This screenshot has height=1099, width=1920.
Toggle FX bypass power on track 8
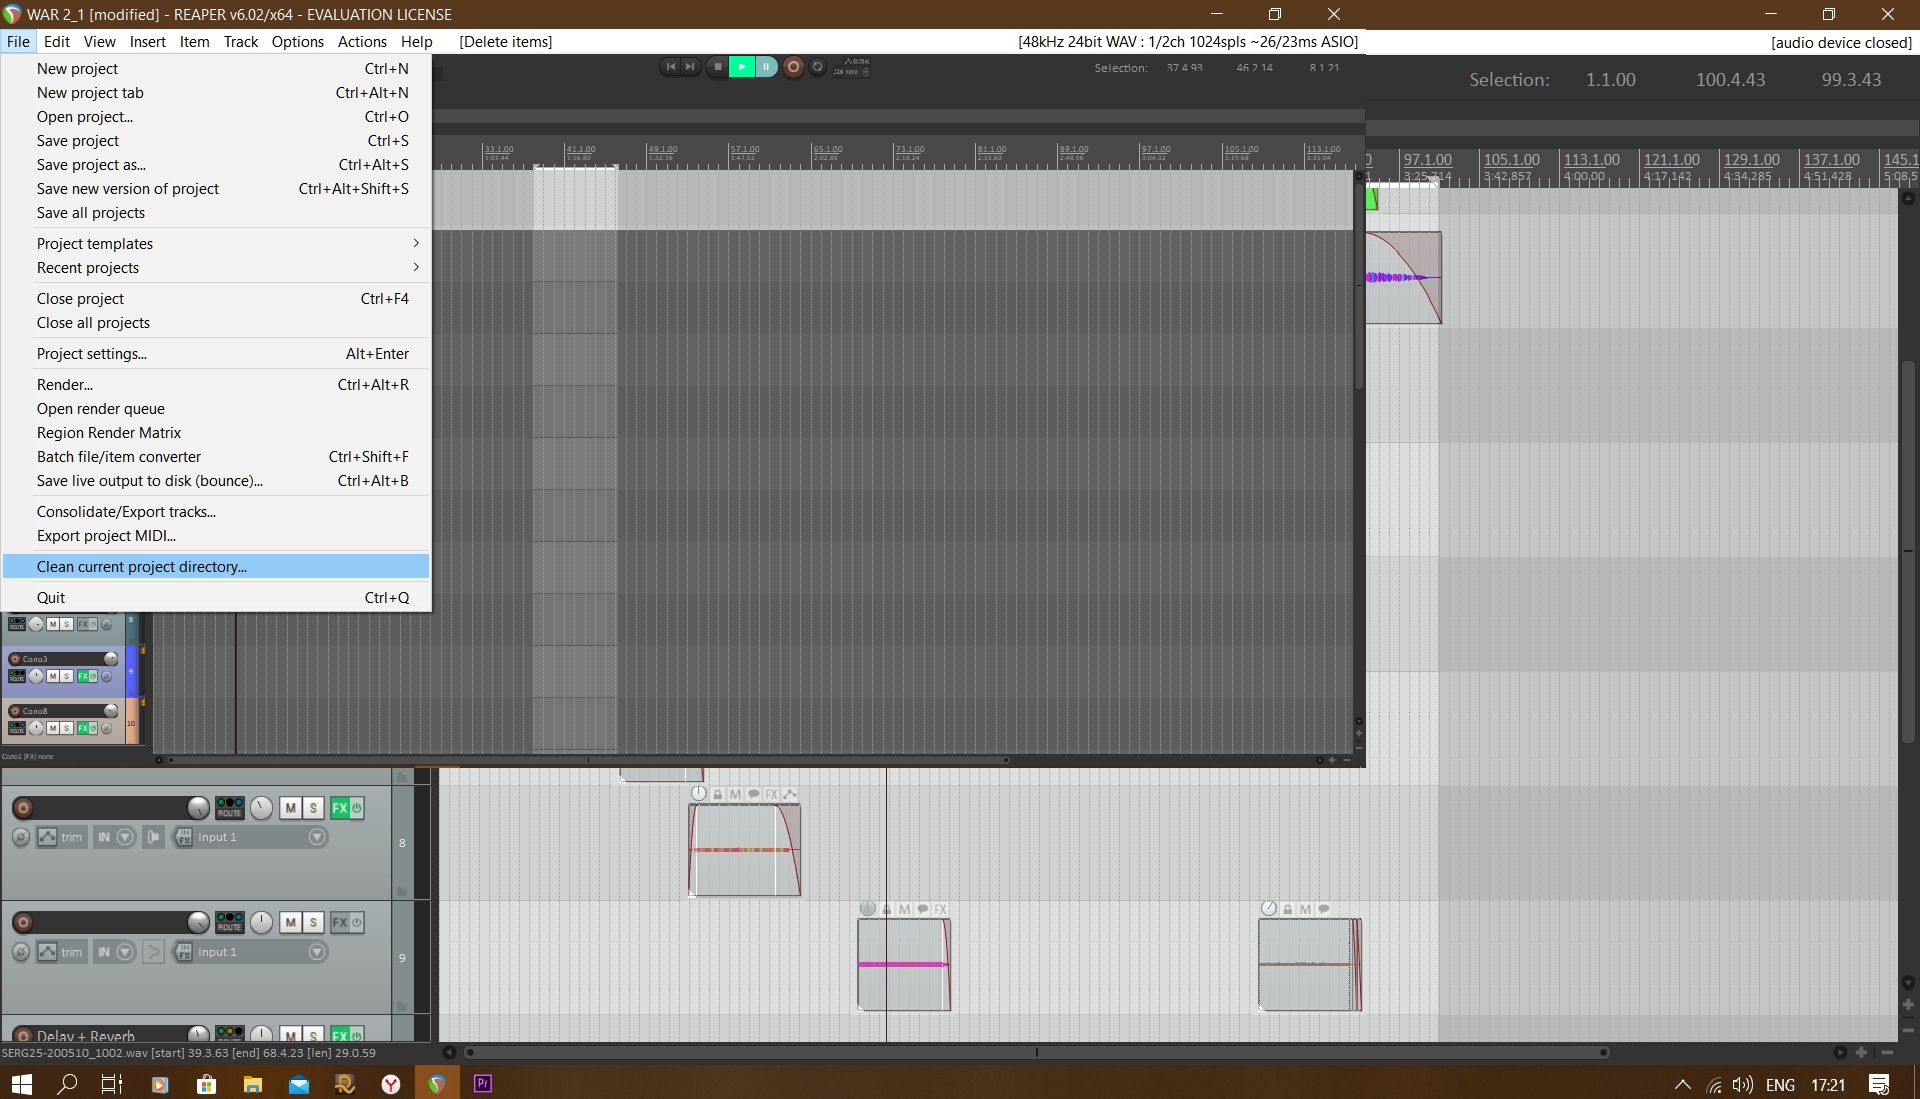pos(357,808)
